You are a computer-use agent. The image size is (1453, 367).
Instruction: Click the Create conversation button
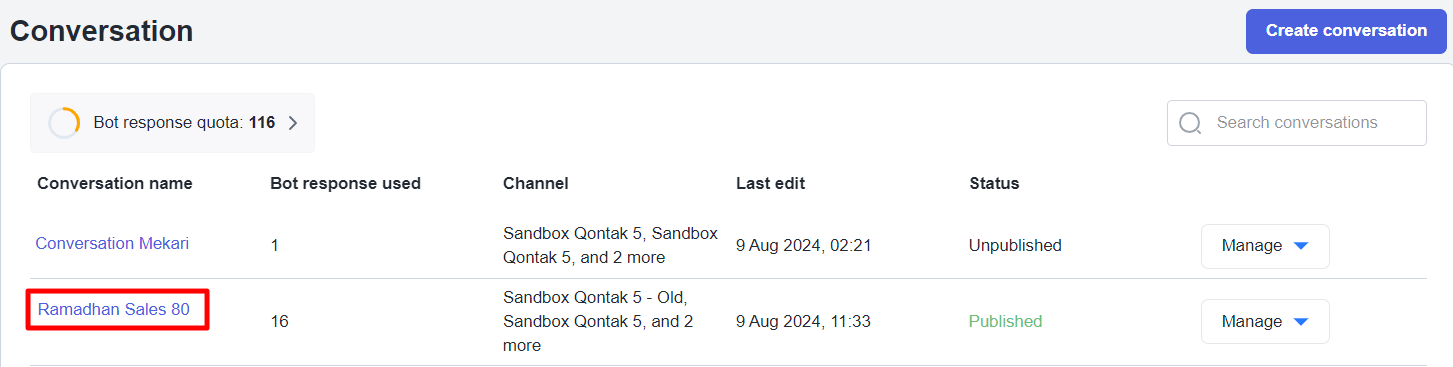tap(1346, 31)
